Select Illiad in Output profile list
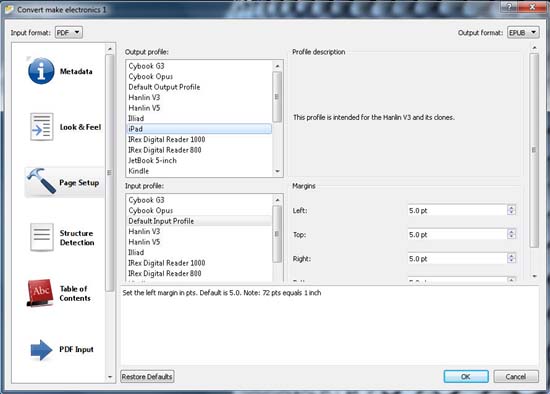Image resolution: width=550 pixels, height=394 pixels. [x=199, y=119]
